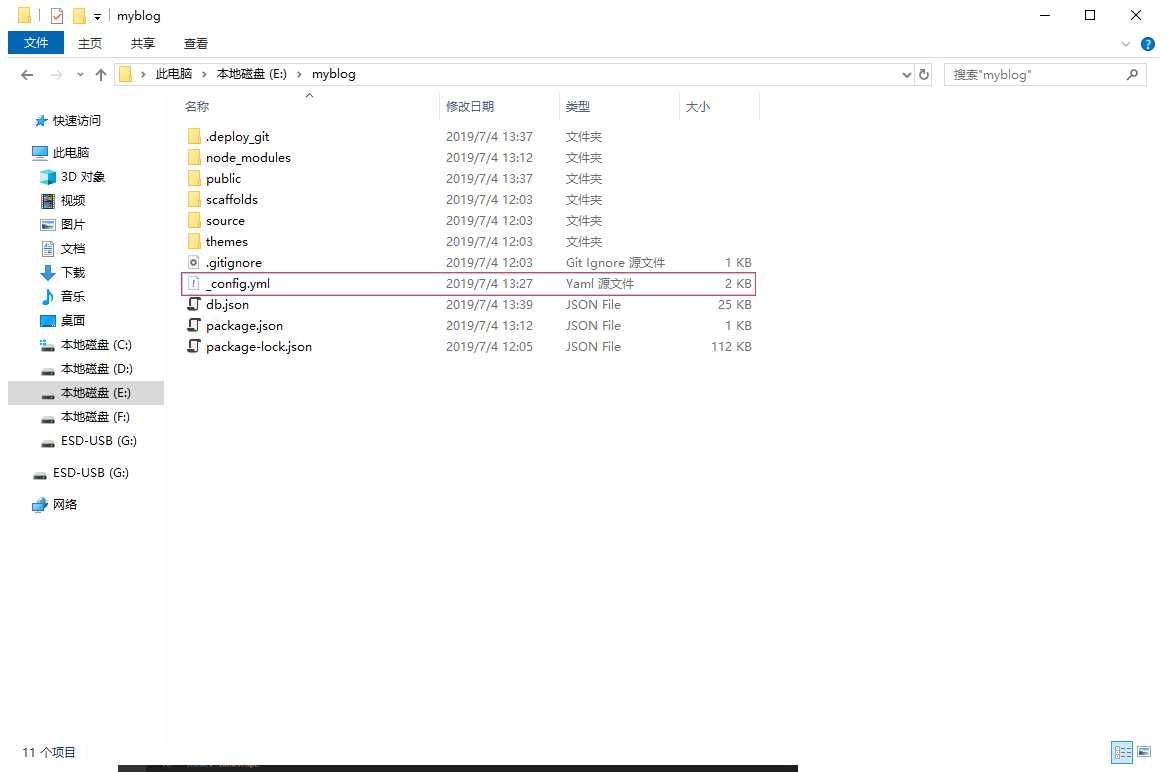The image size is (1167, 772).
Task: Switch to the 查看 ribbon tab
Action: point(196,43)
